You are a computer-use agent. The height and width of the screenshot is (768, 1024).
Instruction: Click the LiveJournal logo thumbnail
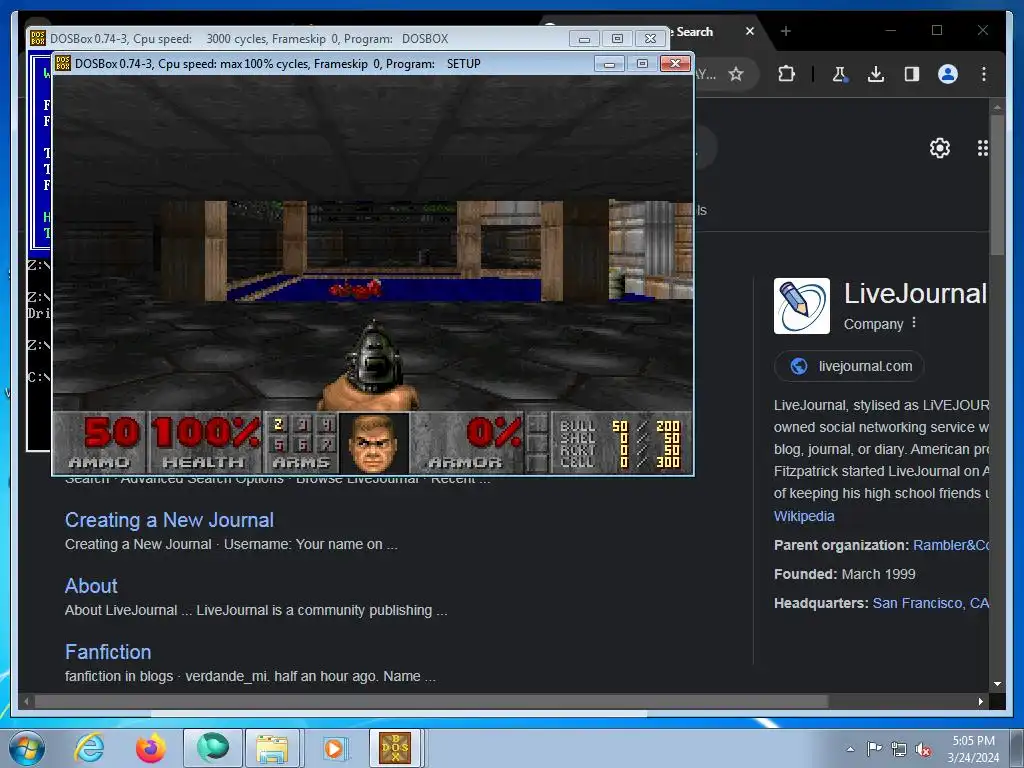coord(802,306)
